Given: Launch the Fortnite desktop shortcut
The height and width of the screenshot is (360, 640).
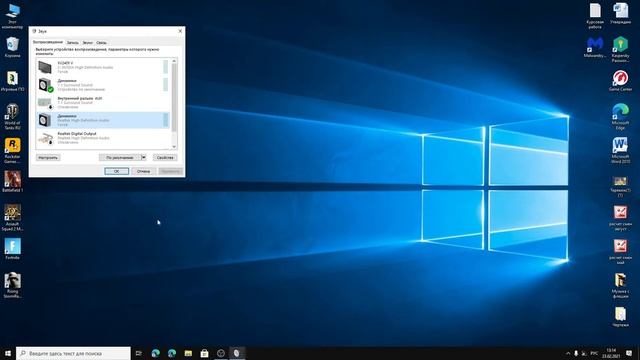Looking at the screenshot, I should [x=12, y=249].
